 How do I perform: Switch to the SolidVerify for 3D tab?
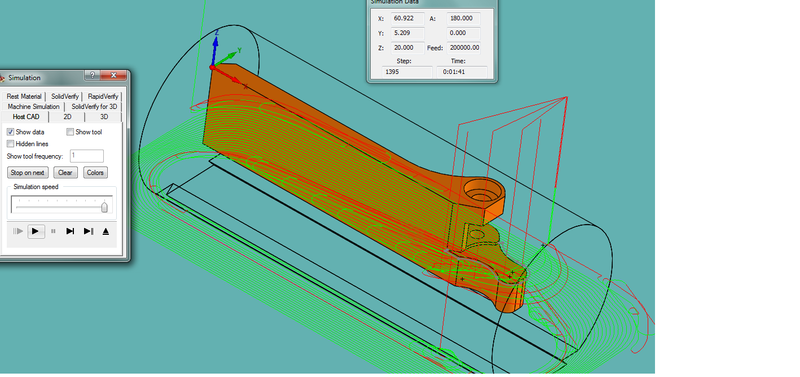click(x=94, y=107)
